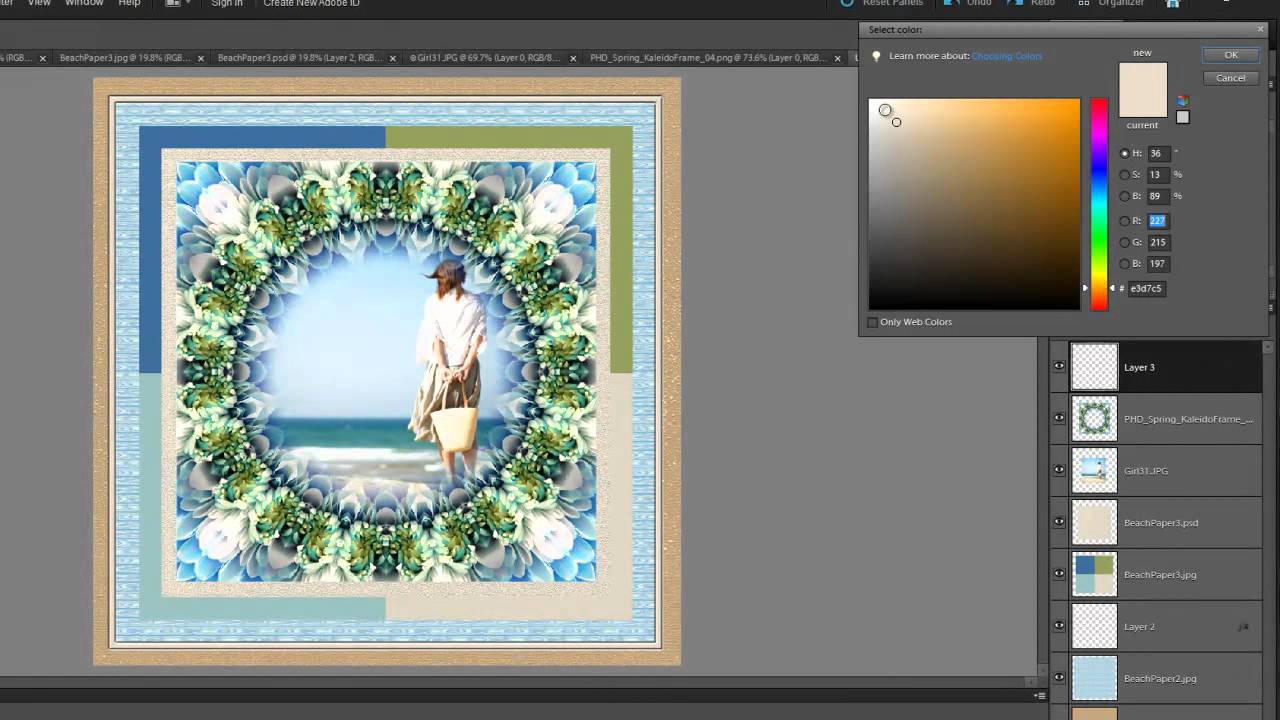
Task: Open the Help menu
Action: pyautogui.click(x=130, y=3)
